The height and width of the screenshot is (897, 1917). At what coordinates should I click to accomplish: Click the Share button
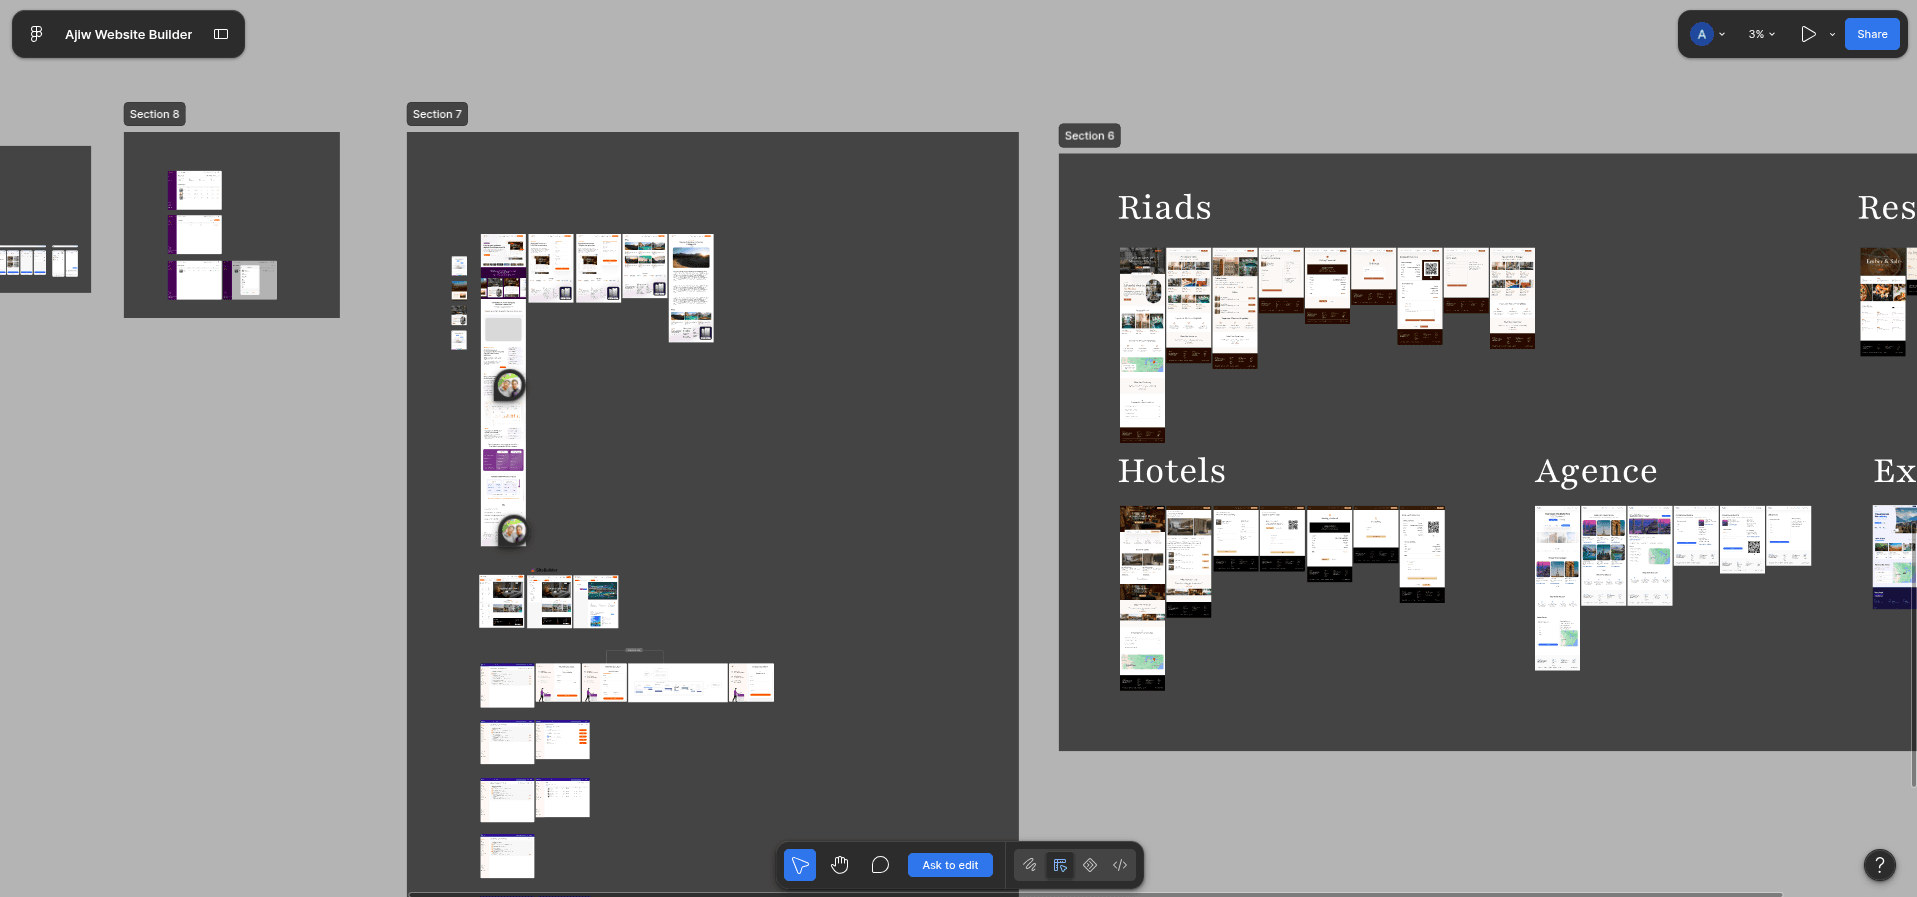(1872, 34)
